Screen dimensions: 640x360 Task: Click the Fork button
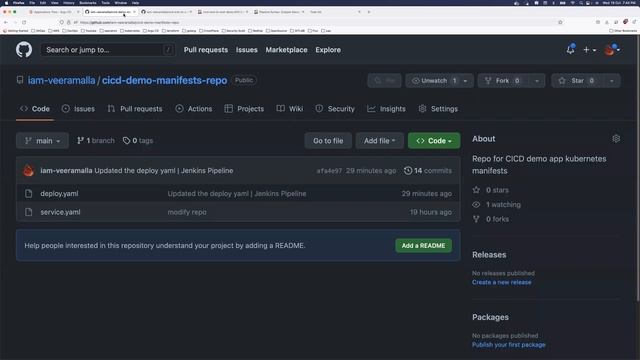[503, 81]
